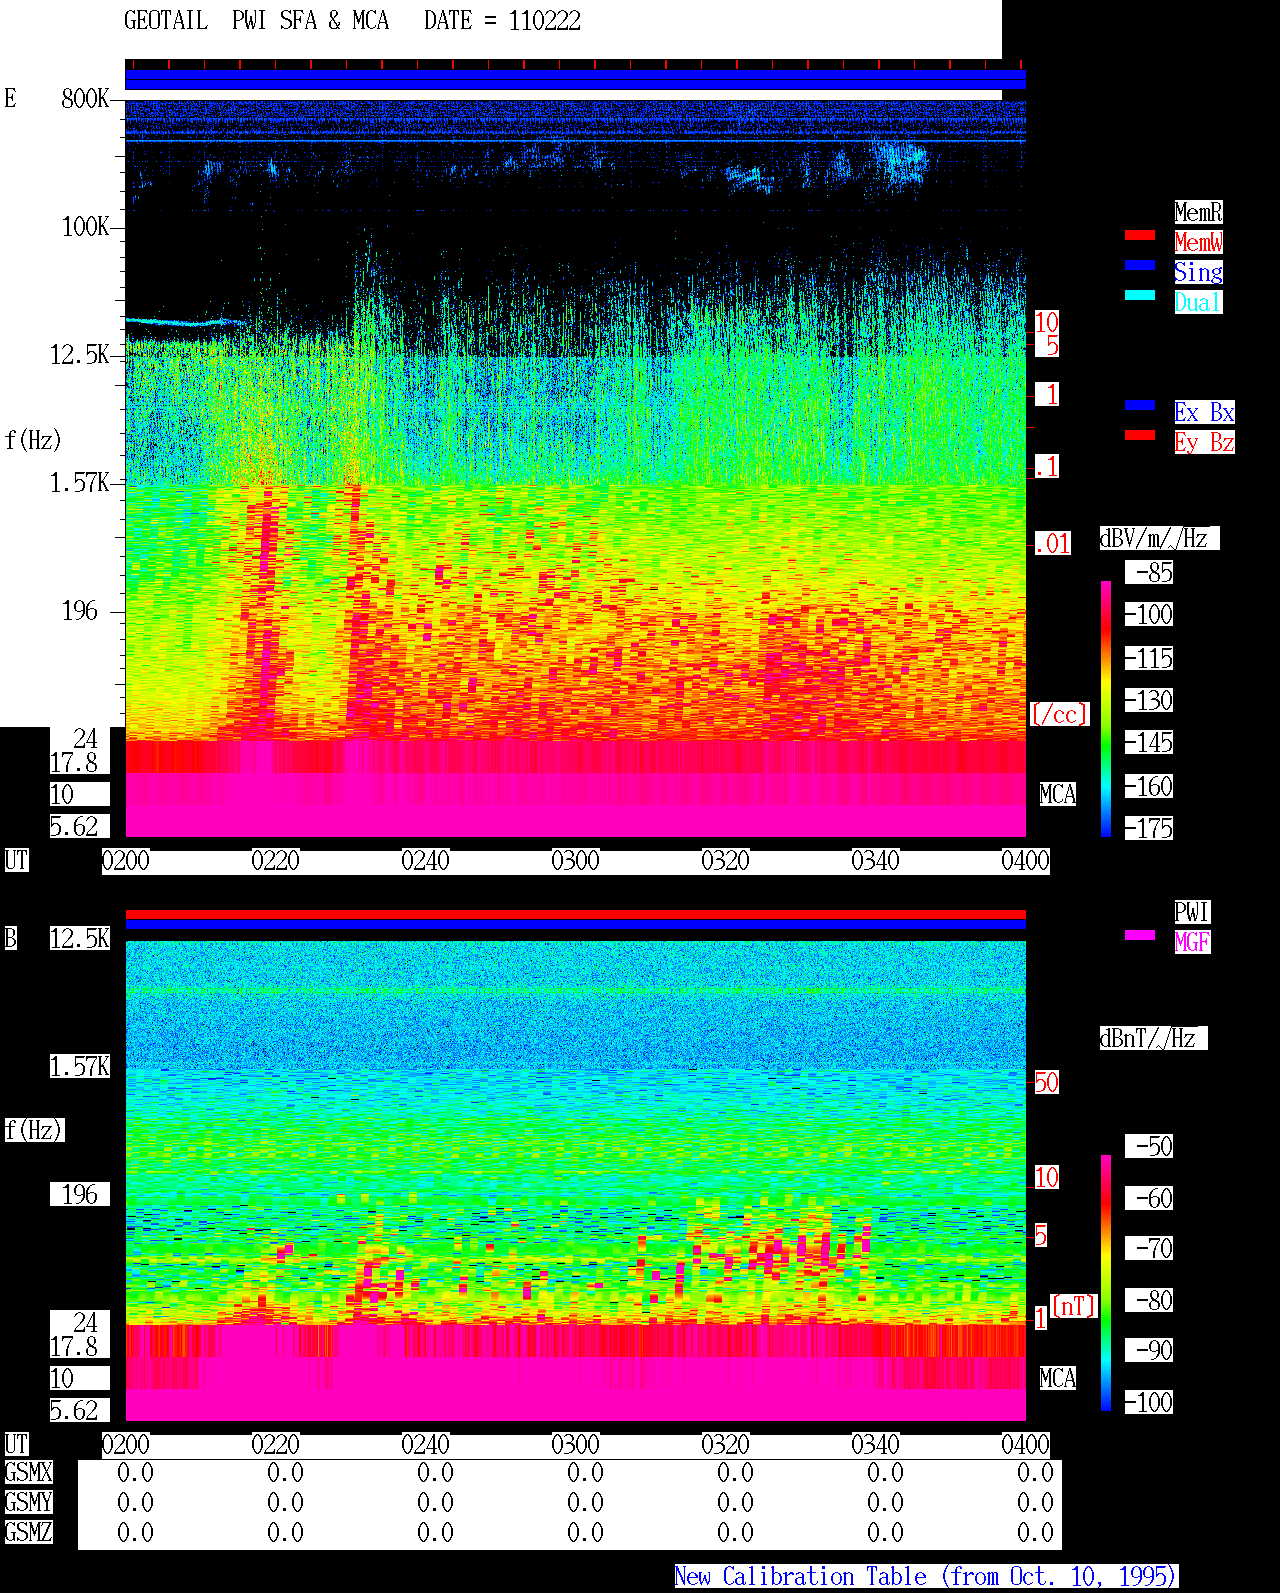Click the GSMX row label

(28, 1473)
